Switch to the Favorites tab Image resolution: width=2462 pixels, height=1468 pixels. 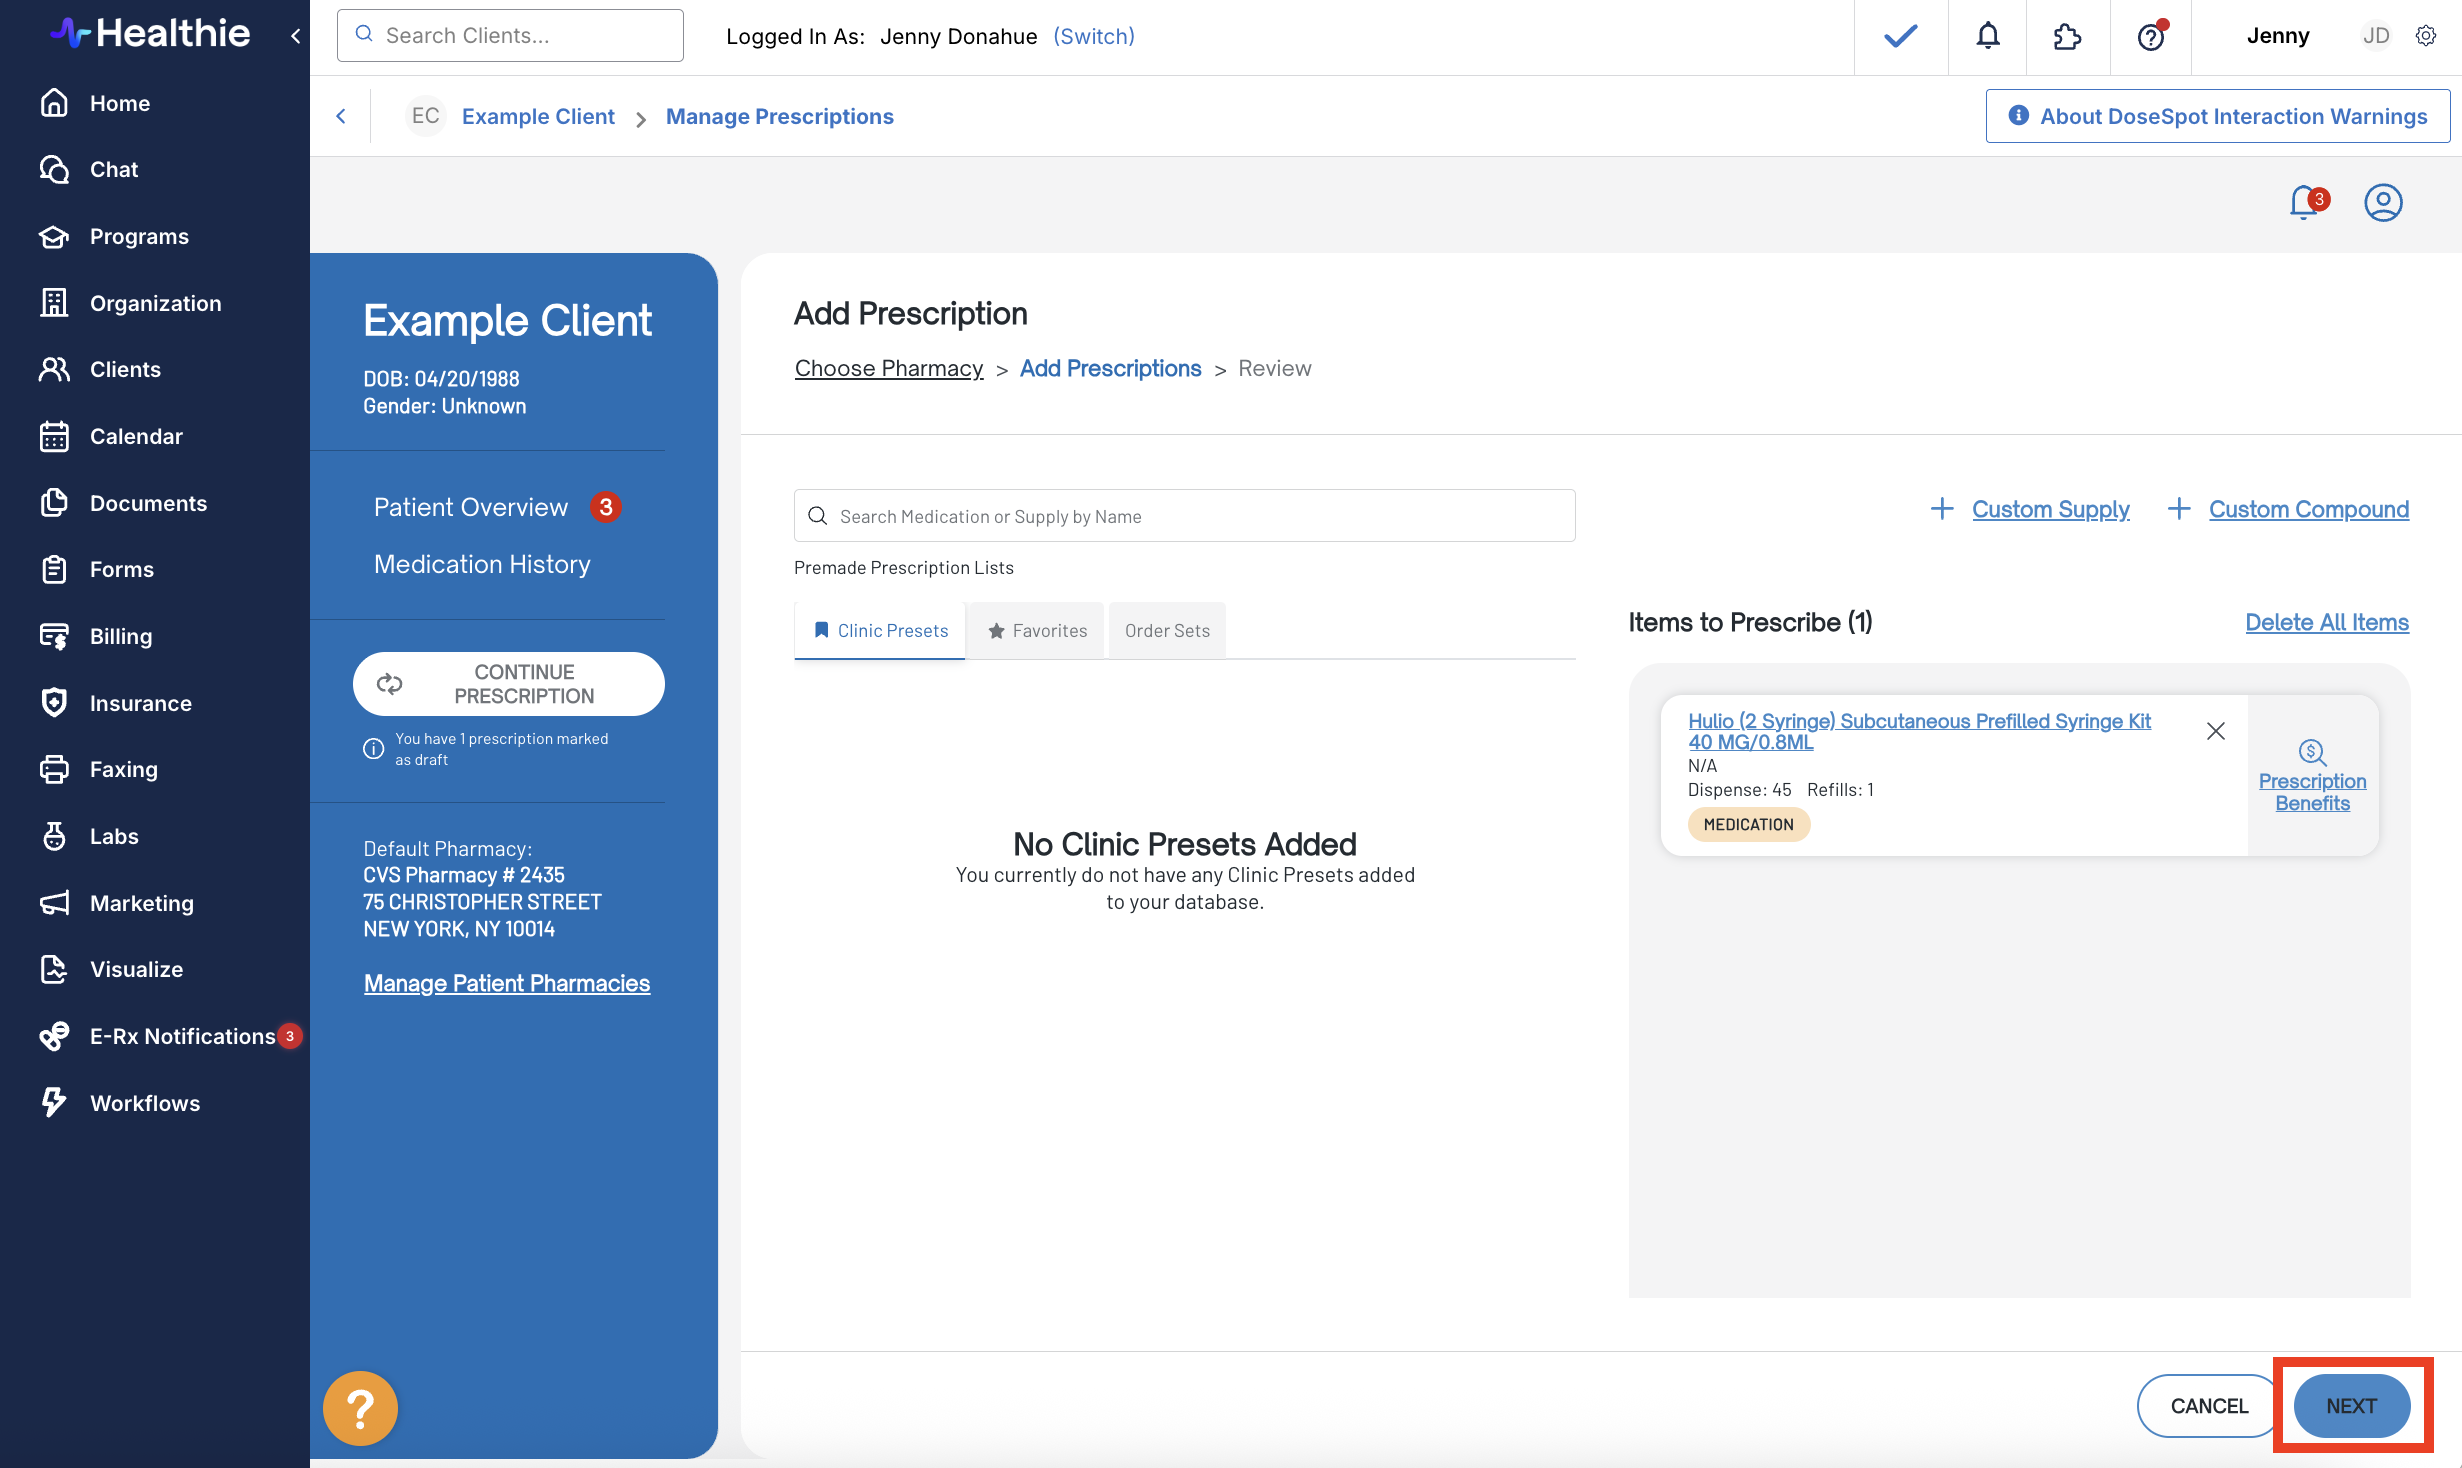1037,631
